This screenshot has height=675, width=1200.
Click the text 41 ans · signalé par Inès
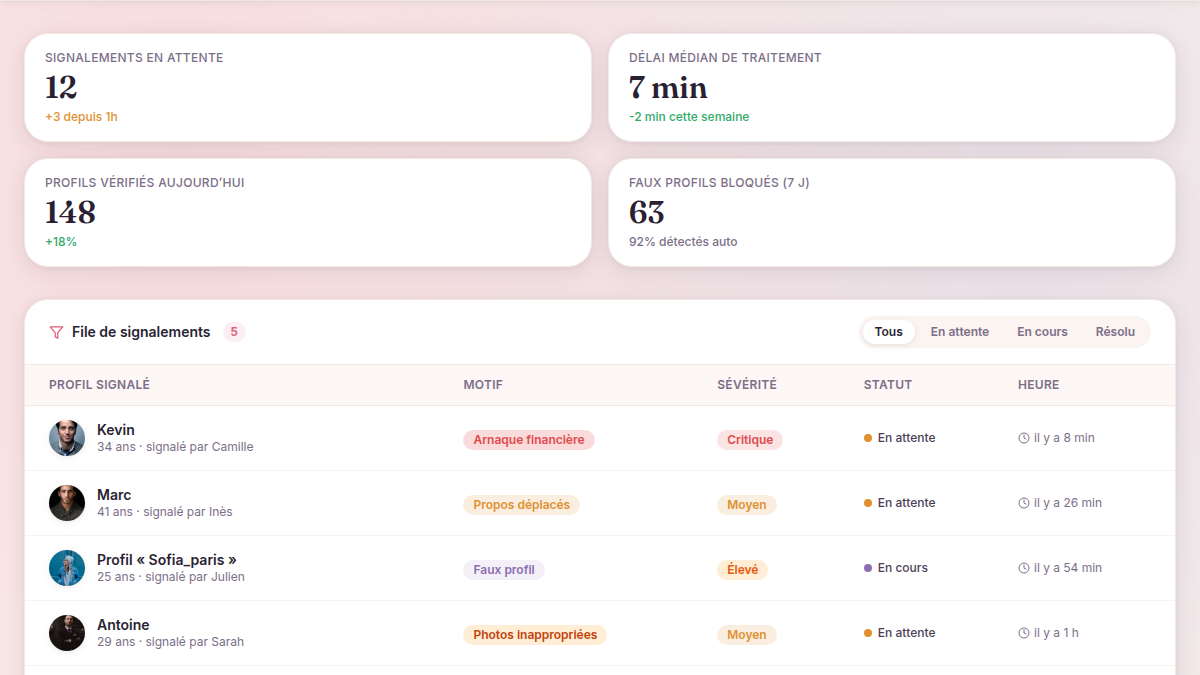tap(165, 512)
